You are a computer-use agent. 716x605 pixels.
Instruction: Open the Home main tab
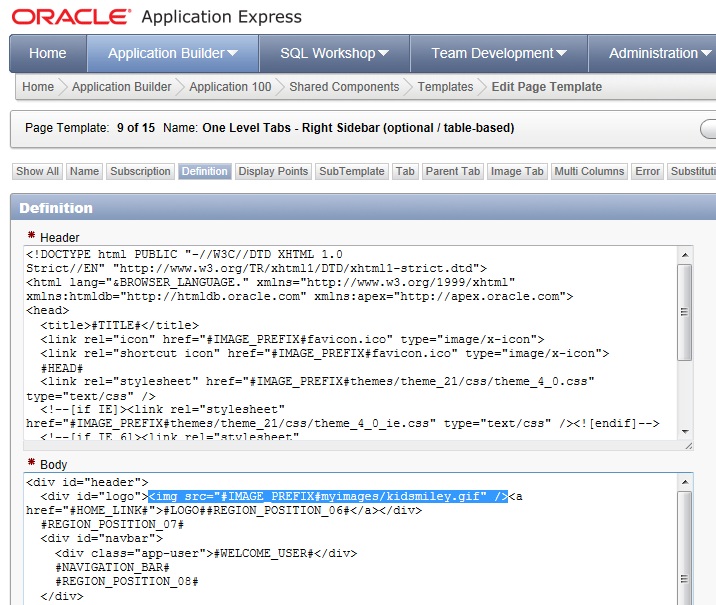click(47, 53)
